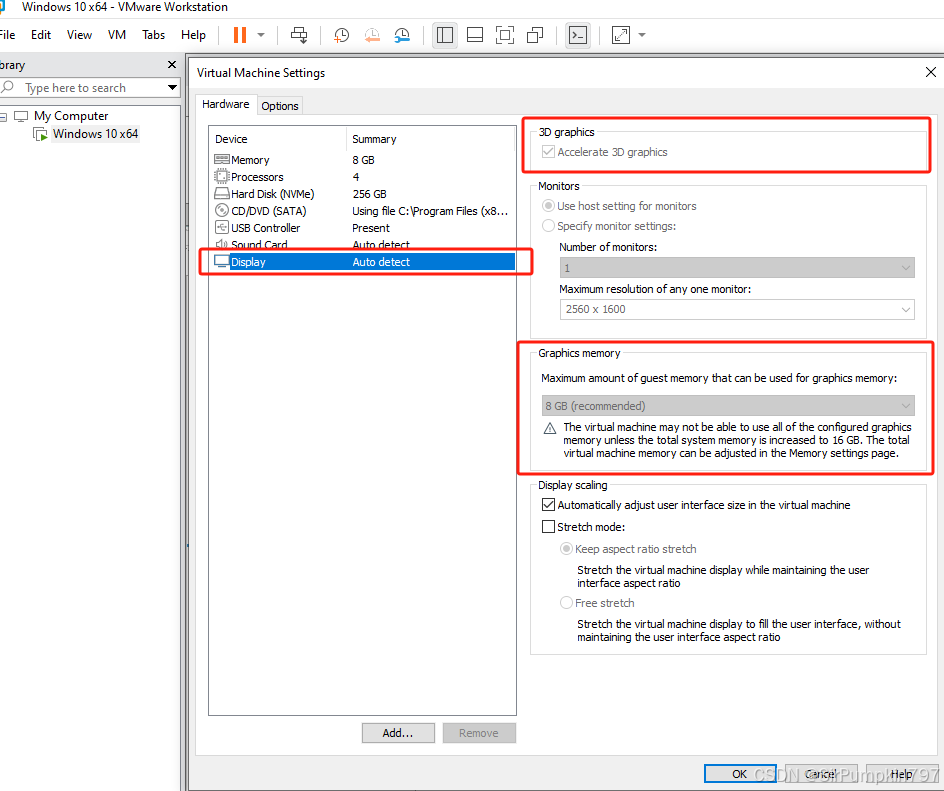This screenshot has width=944, height=791.
Task: Open the stretch options dropdown arrow
Action: point(642,35)
